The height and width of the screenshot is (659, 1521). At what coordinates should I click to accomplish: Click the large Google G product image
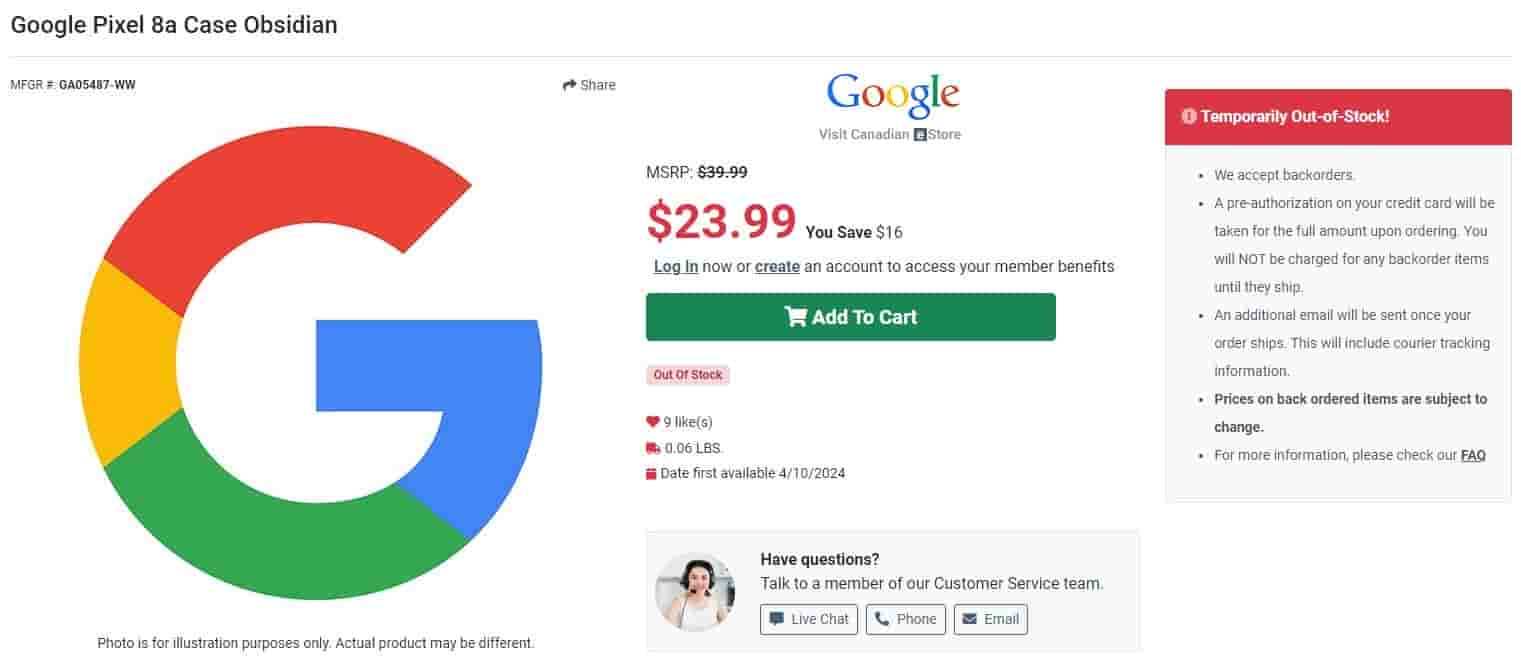point(311,363)
